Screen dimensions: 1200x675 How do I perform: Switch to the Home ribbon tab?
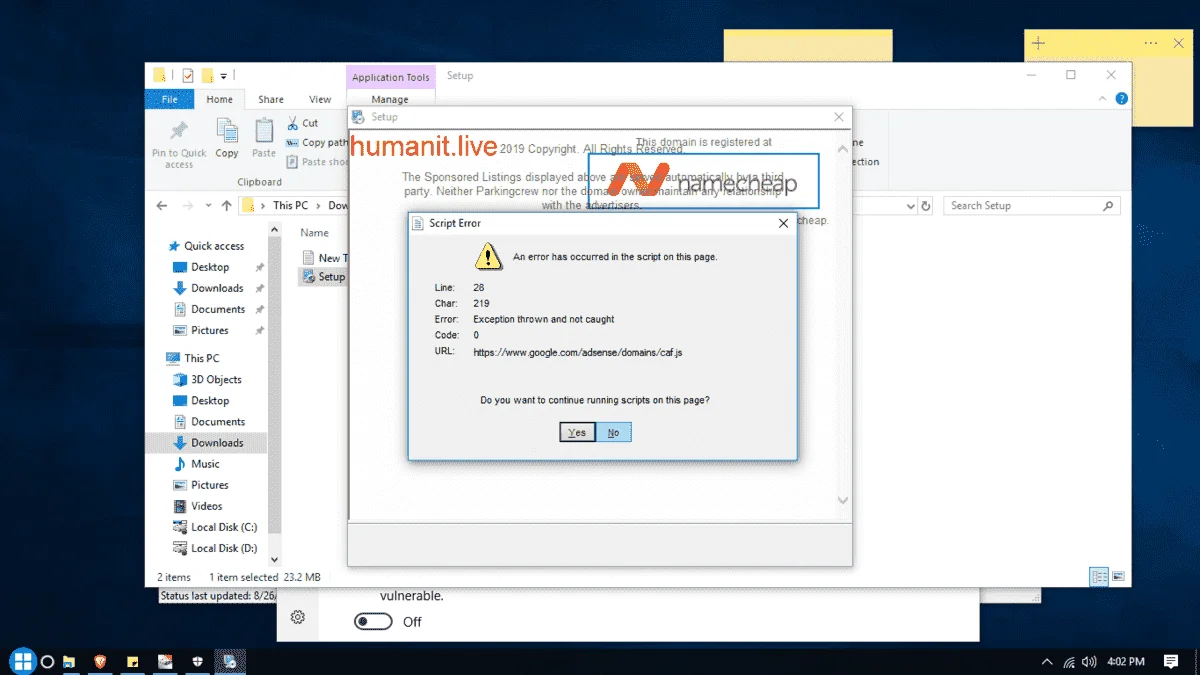pyautogui.click(x=219, y=99)
